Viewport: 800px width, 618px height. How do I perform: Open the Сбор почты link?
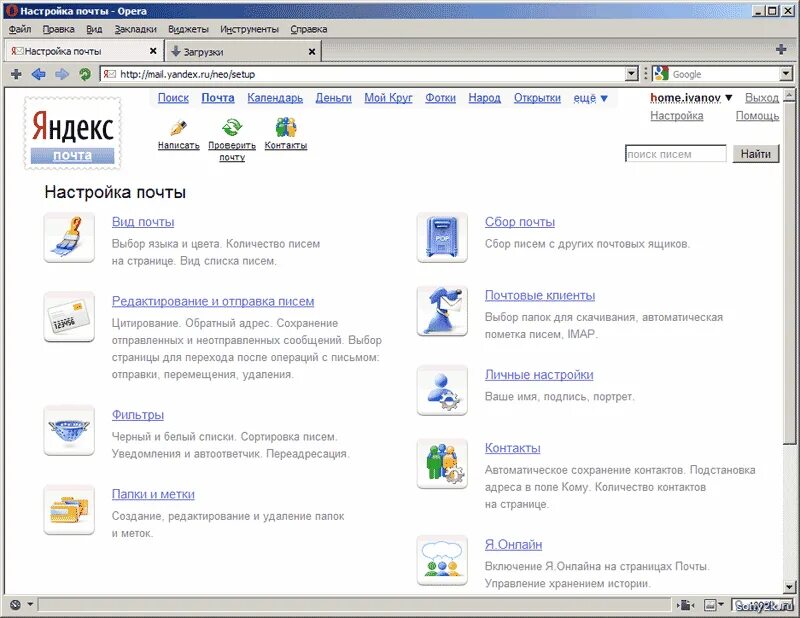pos(520,222)
